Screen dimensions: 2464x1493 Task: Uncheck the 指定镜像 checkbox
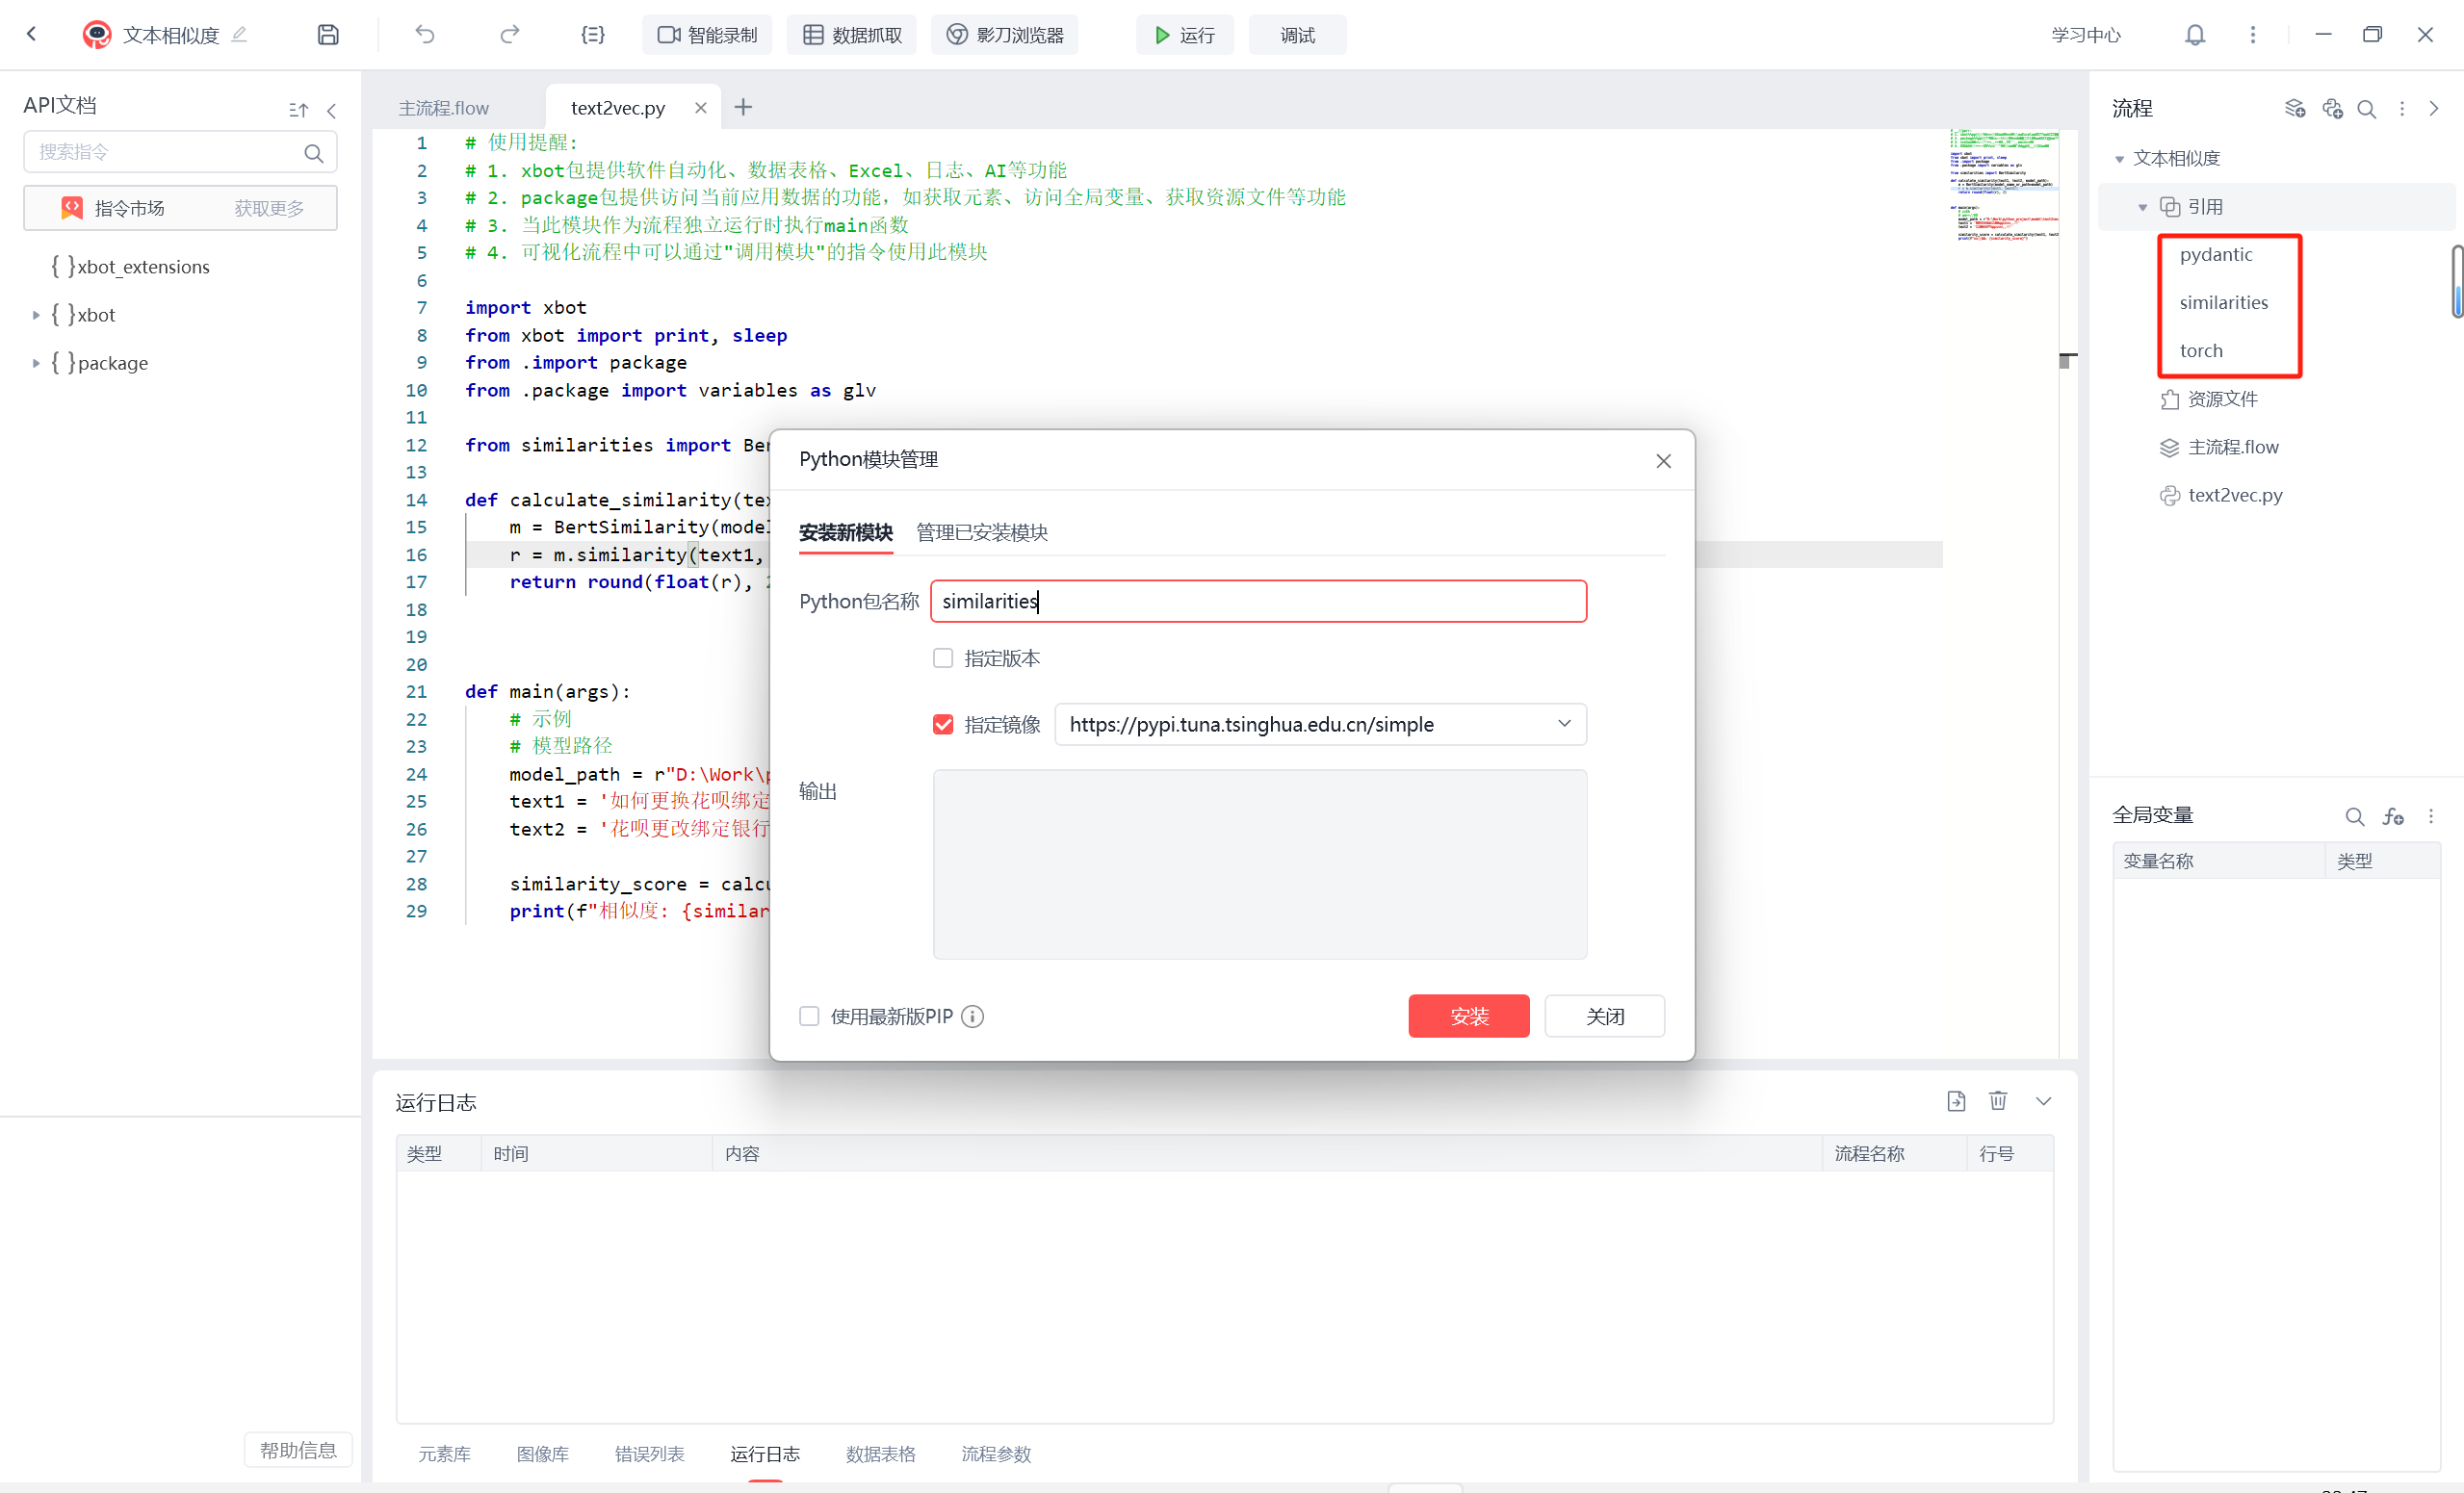(x=942, y=724)
